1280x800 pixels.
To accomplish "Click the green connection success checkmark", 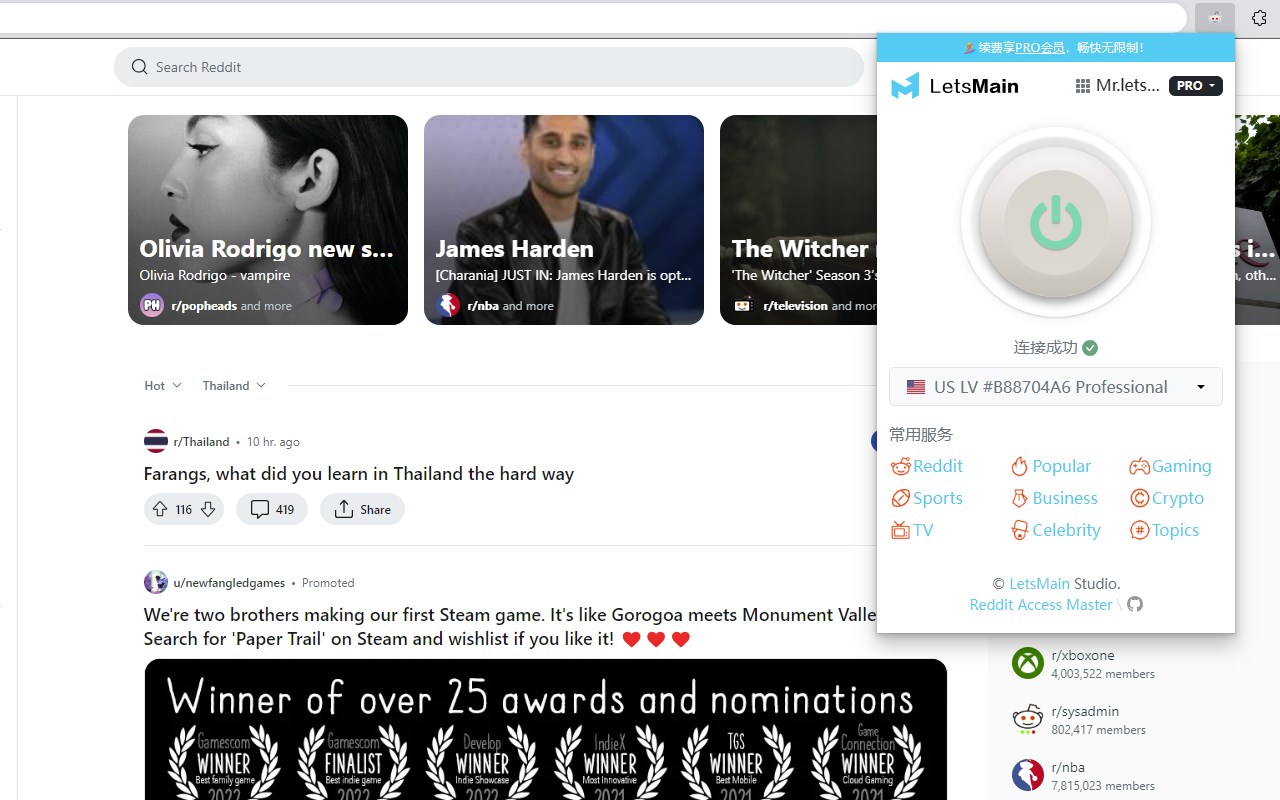I will pyautogui.click(x=1090, y=348).
